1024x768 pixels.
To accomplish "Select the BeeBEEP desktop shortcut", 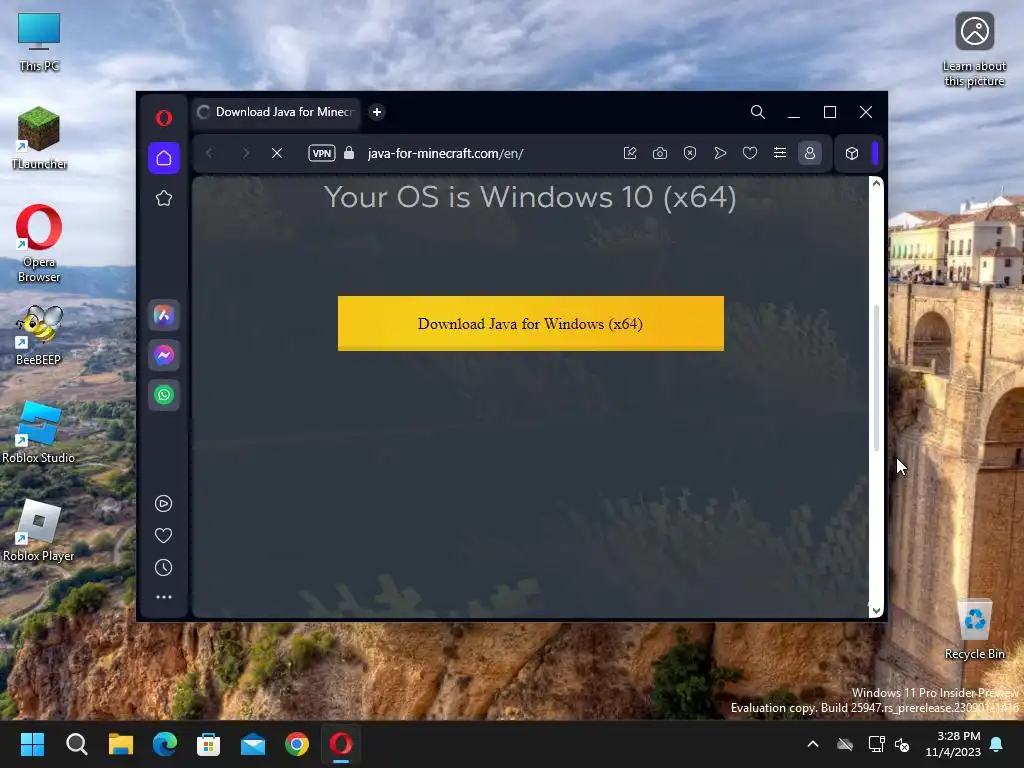I will [39, 335].
